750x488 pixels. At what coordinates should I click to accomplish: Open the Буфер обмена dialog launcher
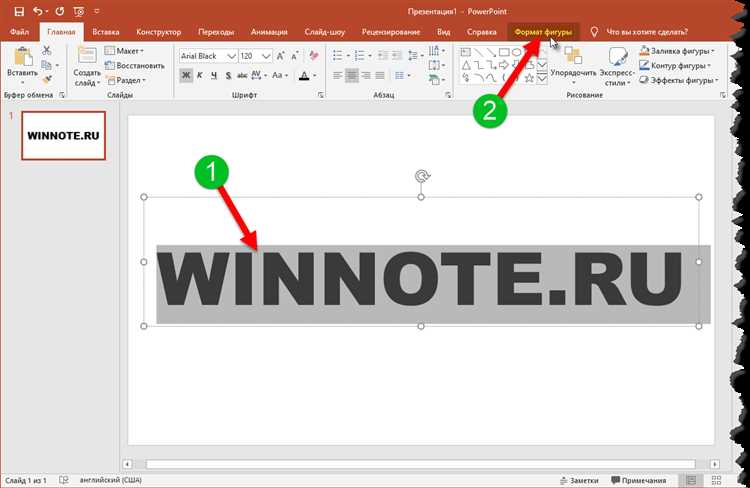(62, 95)
